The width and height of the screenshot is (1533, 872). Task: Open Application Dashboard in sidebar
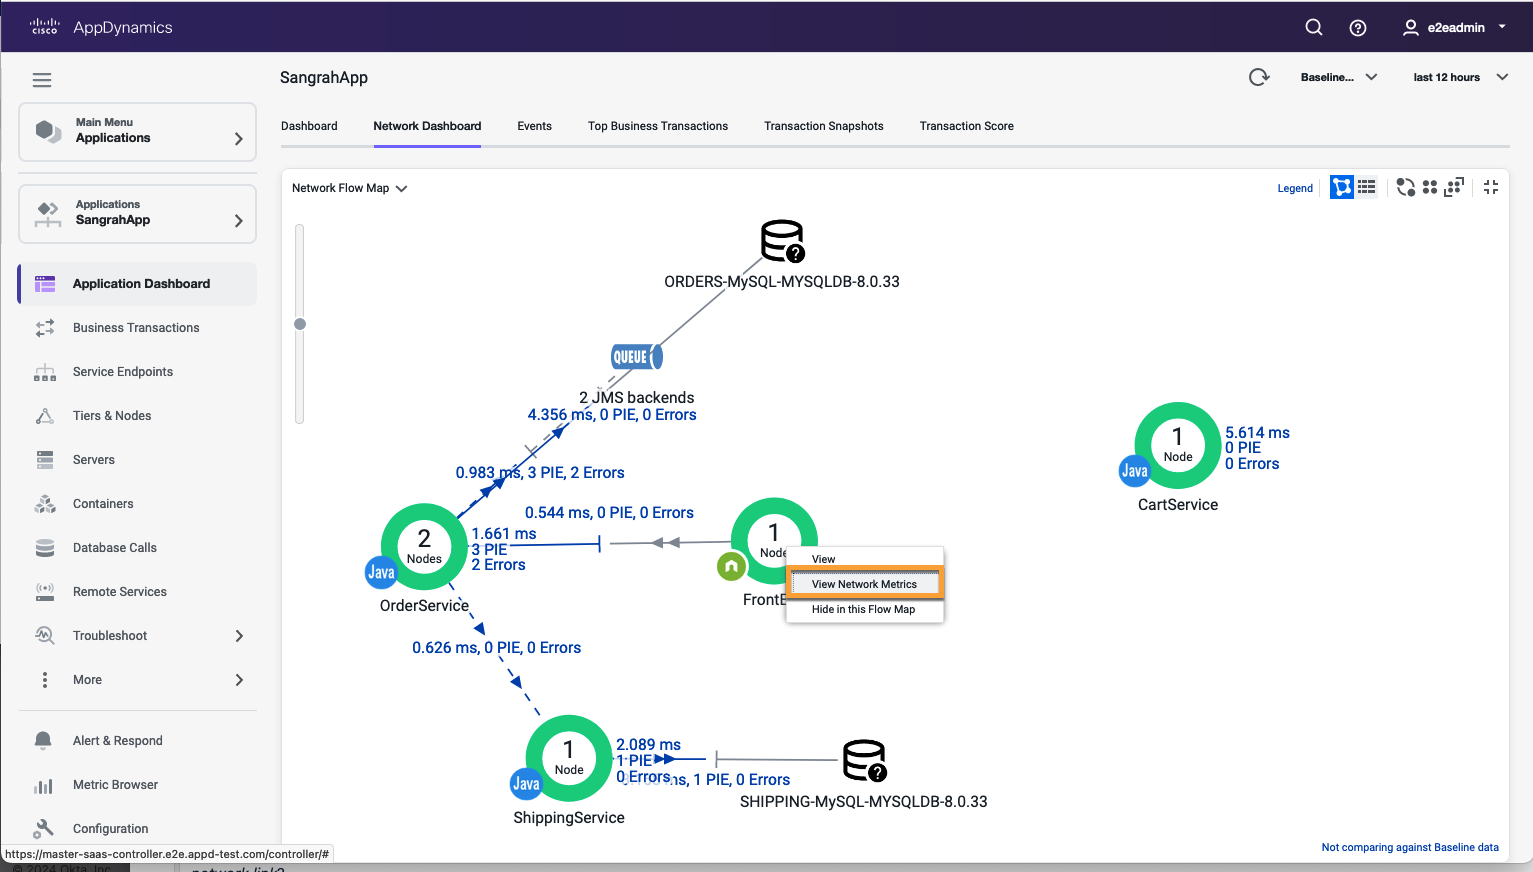tap(137, 284)
